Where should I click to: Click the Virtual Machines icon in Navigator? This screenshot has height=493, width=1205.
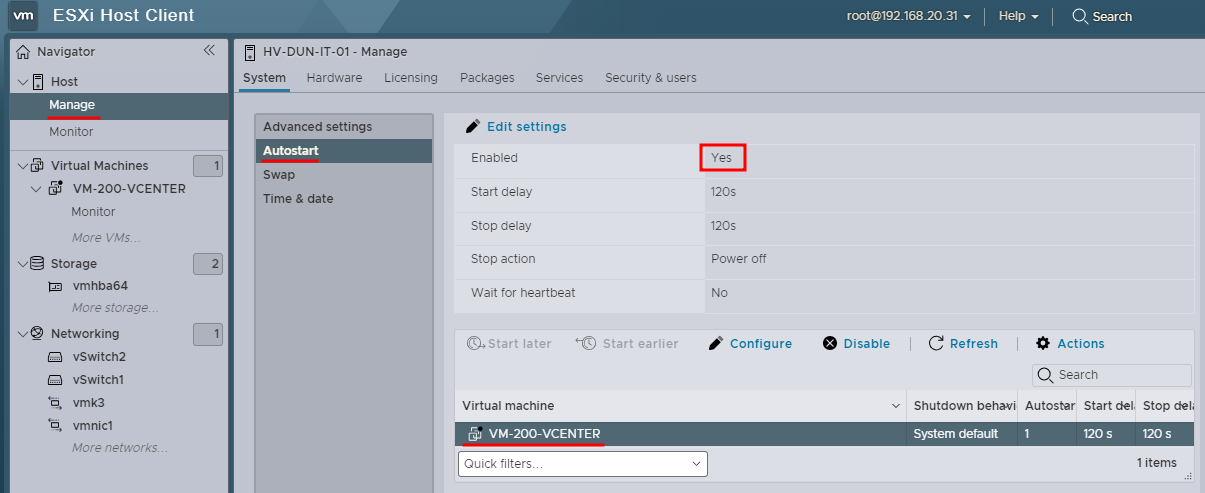tap(38, 165)
